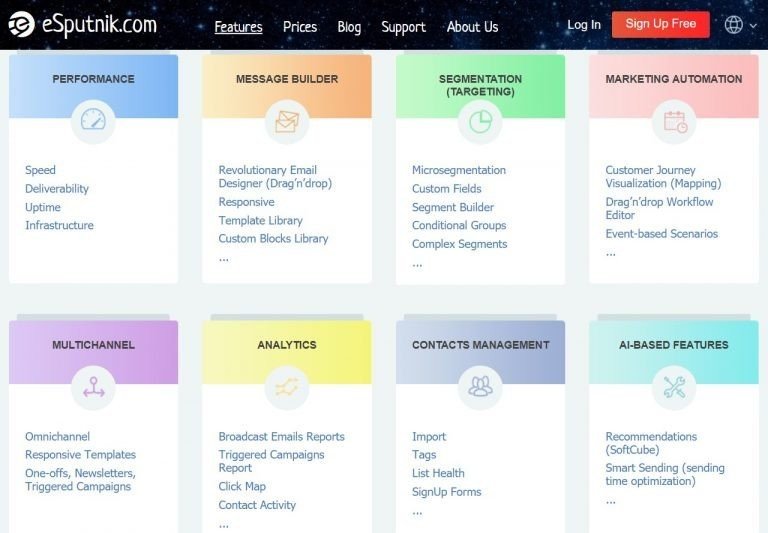
Task: Open the Contact Activity link
Action: pyautogui.click(x=257, y=505)
